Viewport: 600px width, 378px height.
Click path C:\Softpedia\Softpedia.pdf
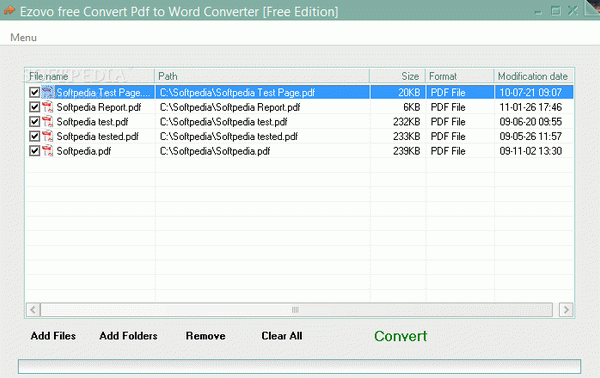coord(215,151)
